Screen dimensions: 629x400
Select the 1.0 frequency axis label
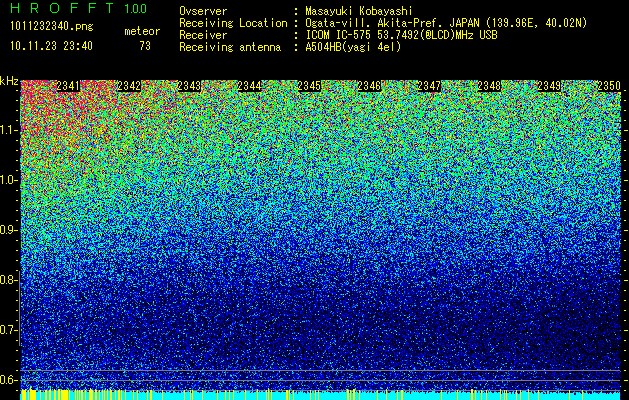pyautogui.click(x=8, y=180)
